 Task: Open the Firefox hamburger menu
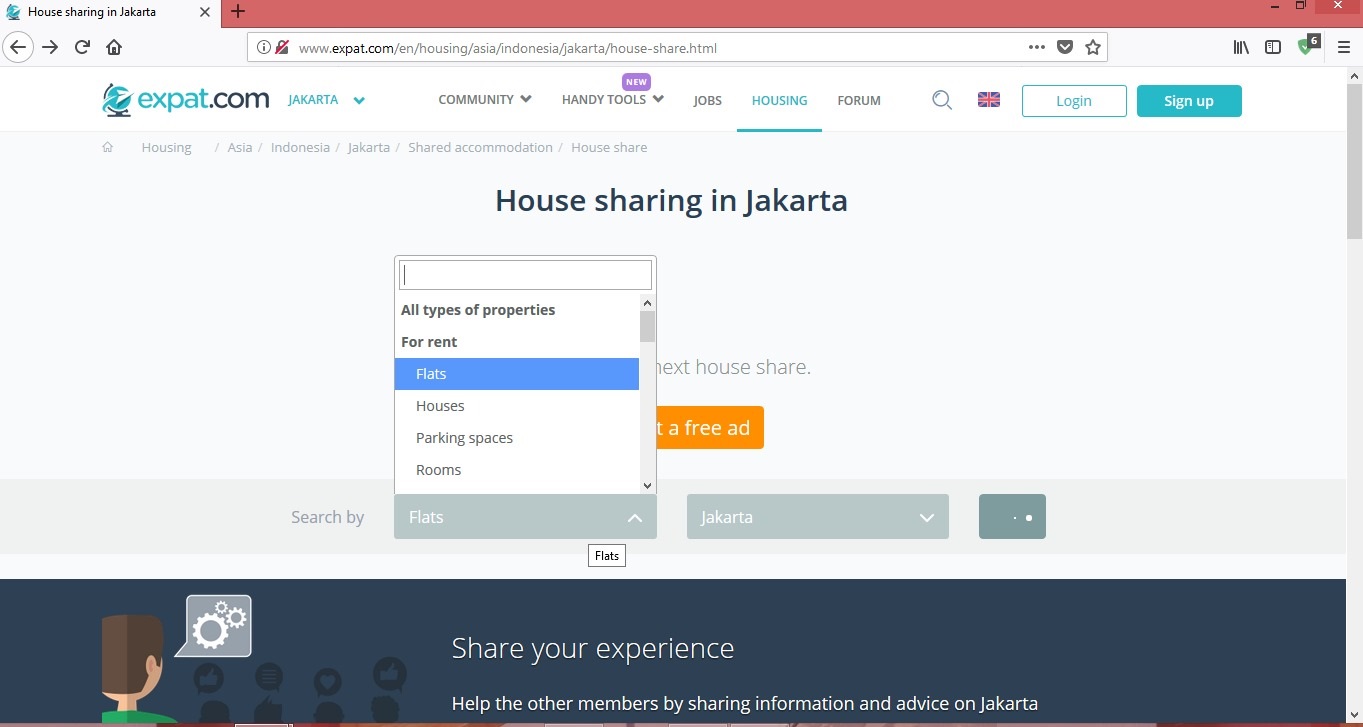tap(1344, 47)
